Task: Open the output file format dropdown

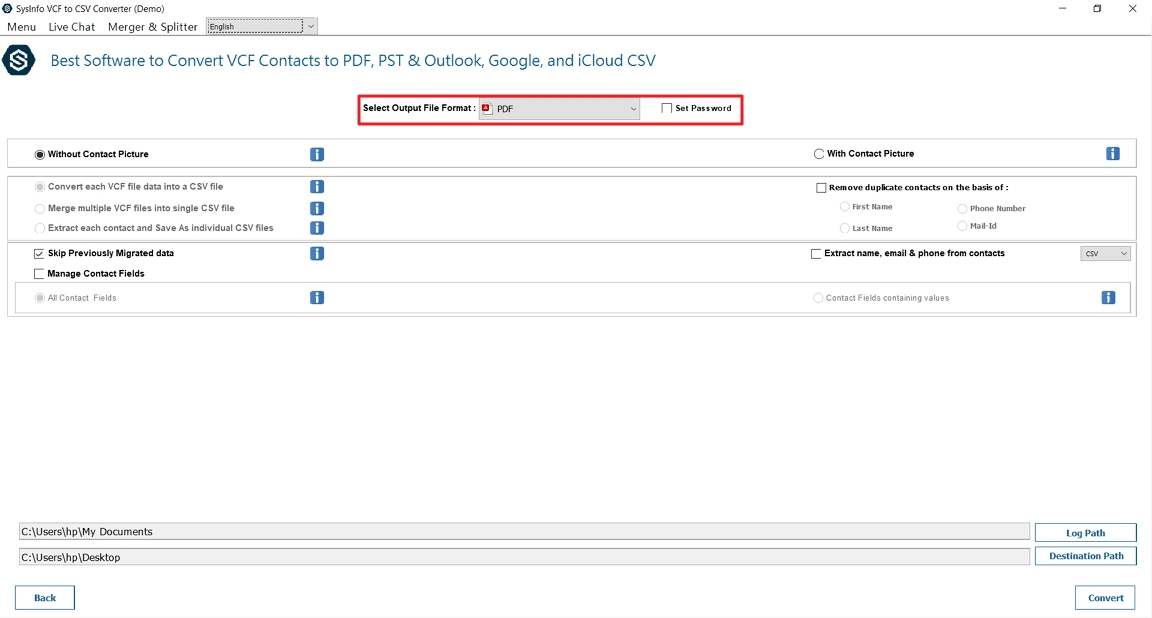Action: click(x=560, y=109)
